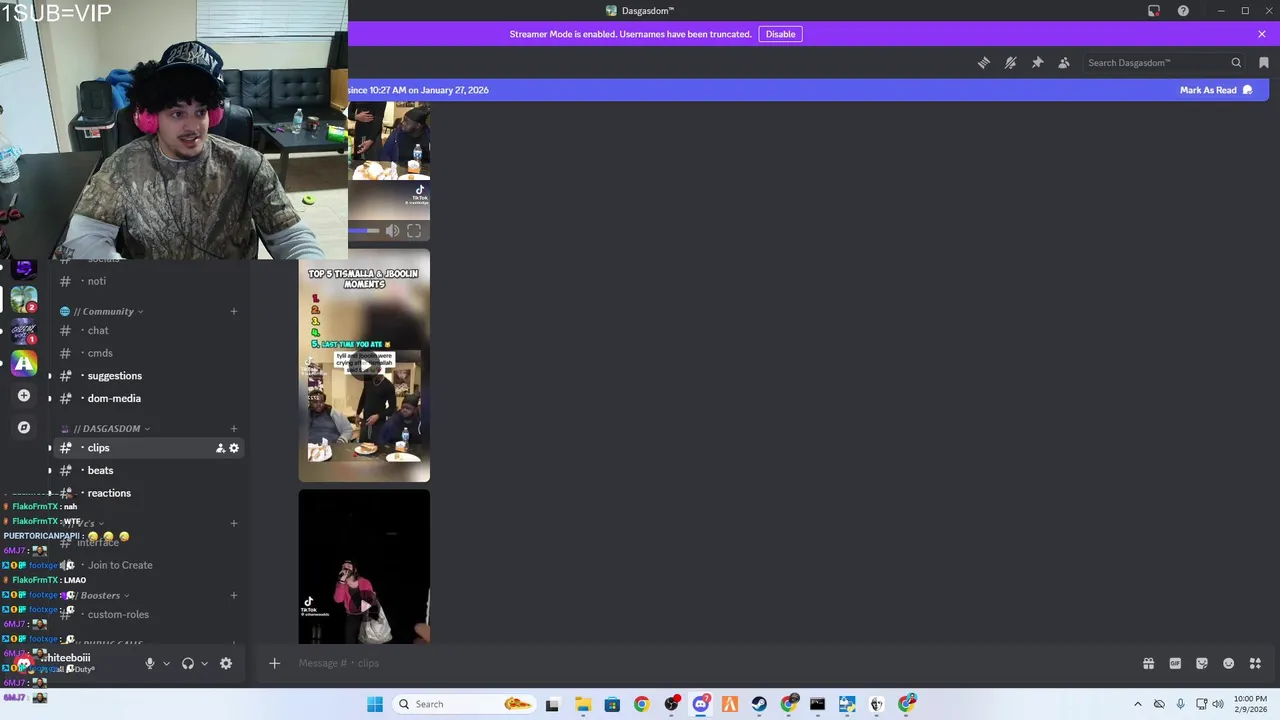Open the apps launcher icon in message bar
1280x720 pixels.
tap(1255, 663)
